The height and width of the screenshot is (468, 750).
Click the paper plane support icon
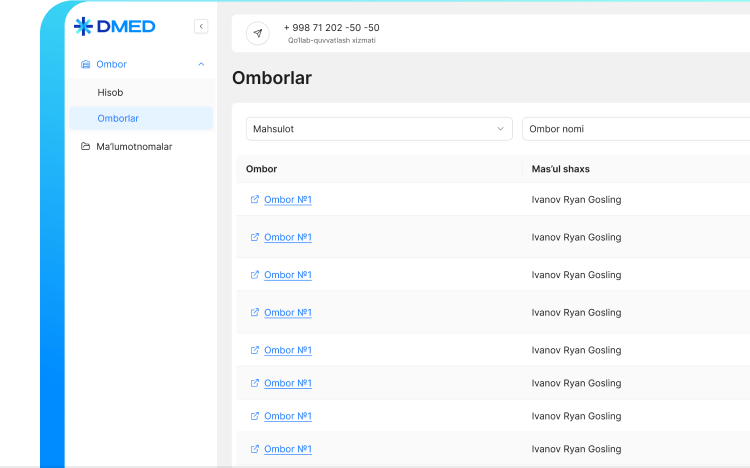click(x=258, y=33)
